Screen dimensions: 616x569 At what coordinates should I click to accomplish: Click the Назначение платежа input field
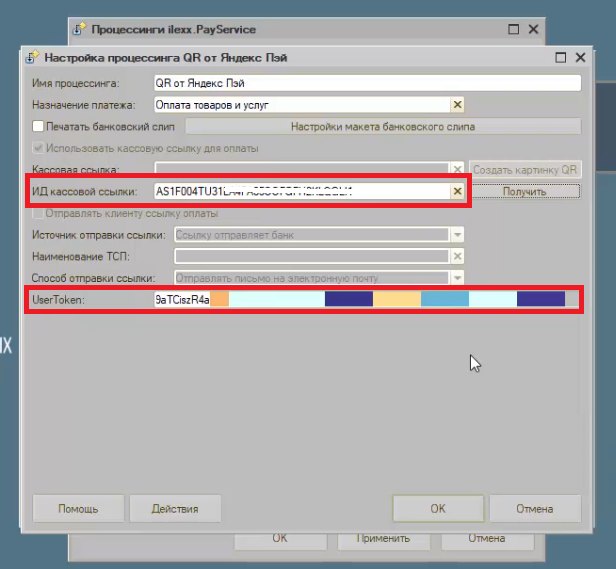click(302, 105)
